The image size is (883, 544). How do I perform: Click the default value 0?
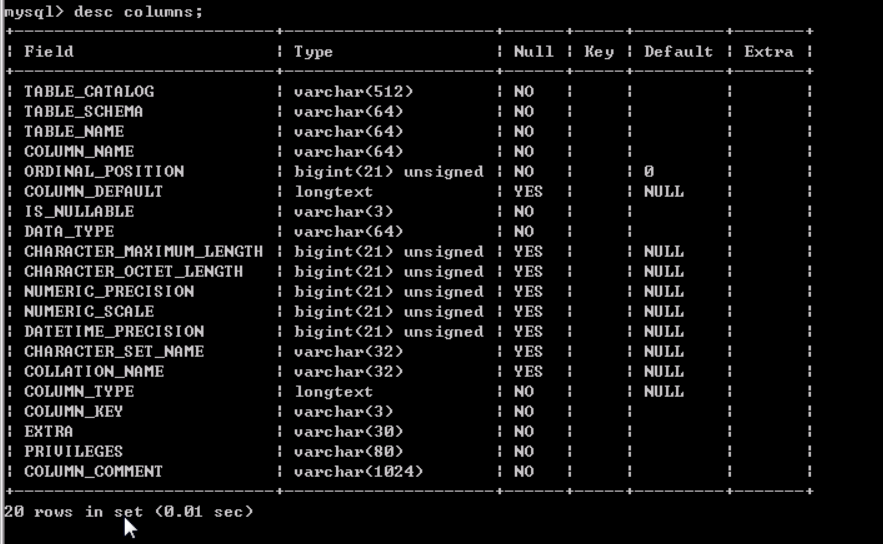[649, 172]
